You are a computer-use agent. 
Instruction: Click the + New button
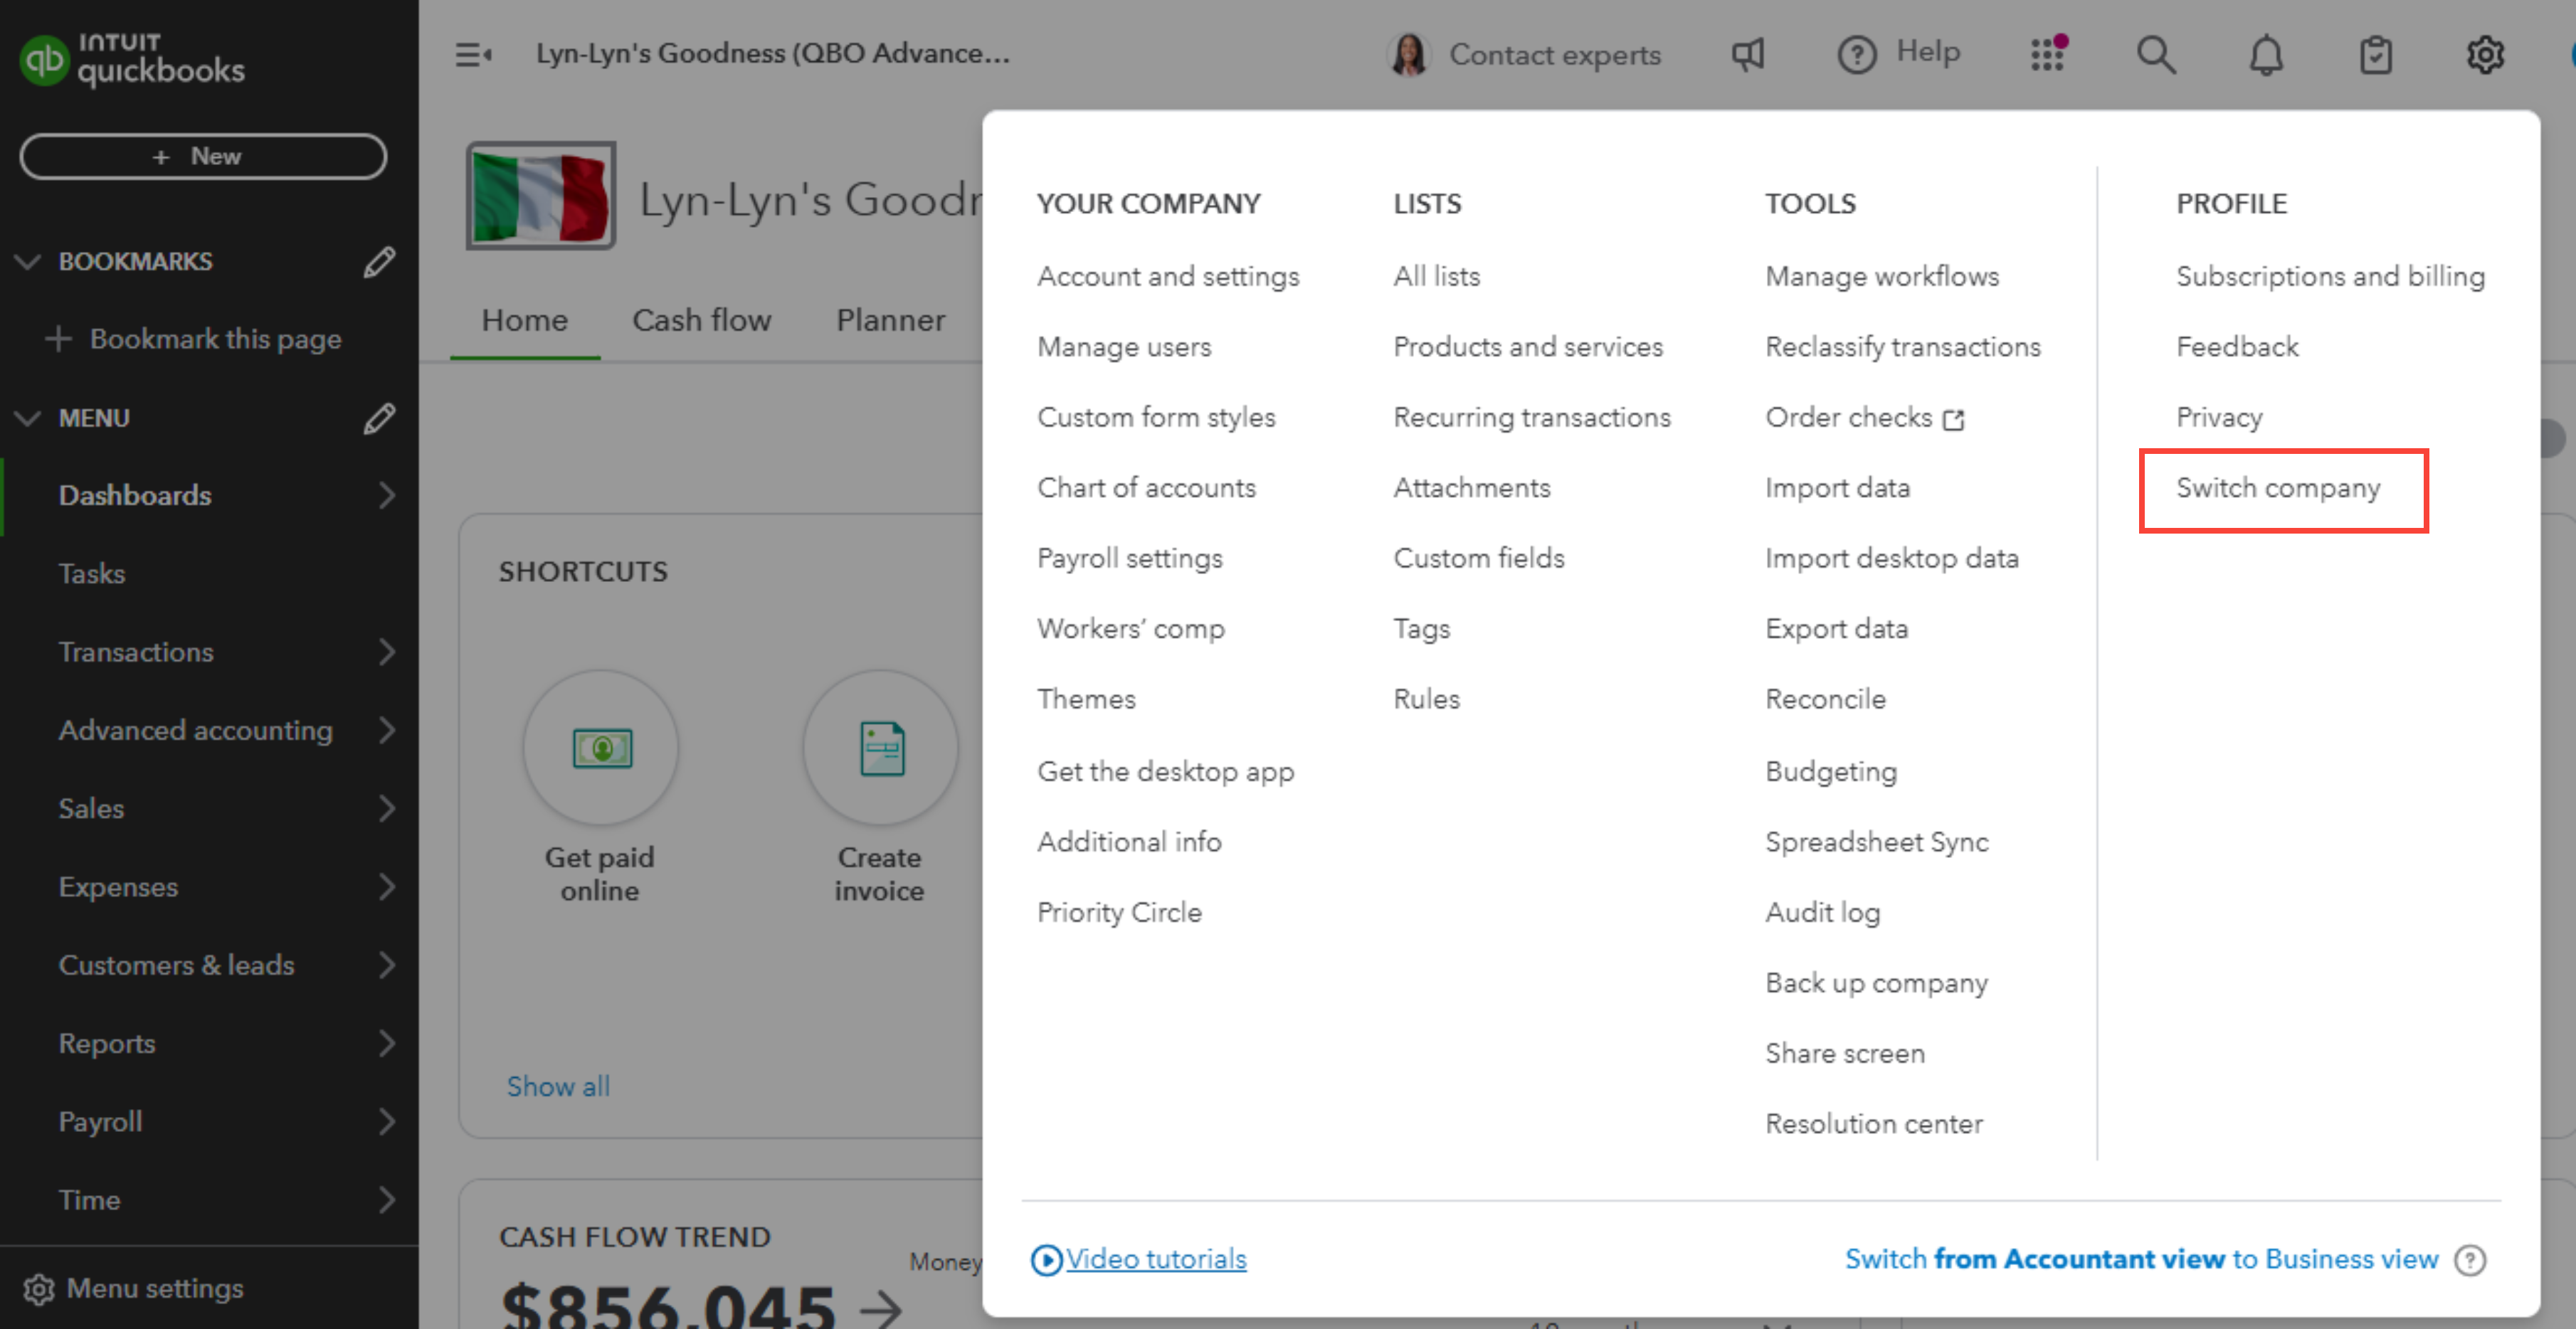click(203, 157)
